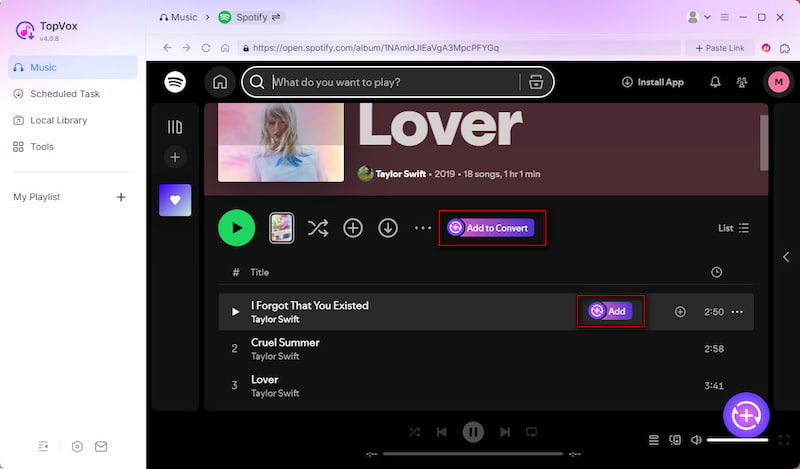Open more options for first track

(737, 312)
